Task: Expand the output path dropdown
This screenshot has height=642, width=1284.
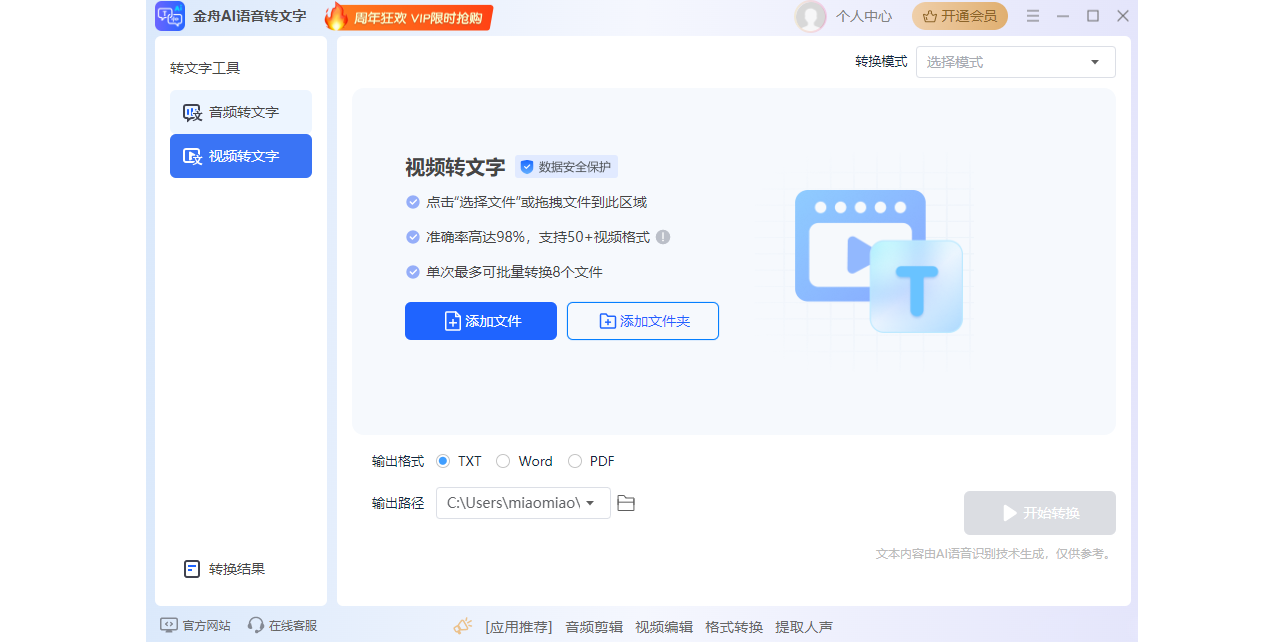Action: coord(594,503)
